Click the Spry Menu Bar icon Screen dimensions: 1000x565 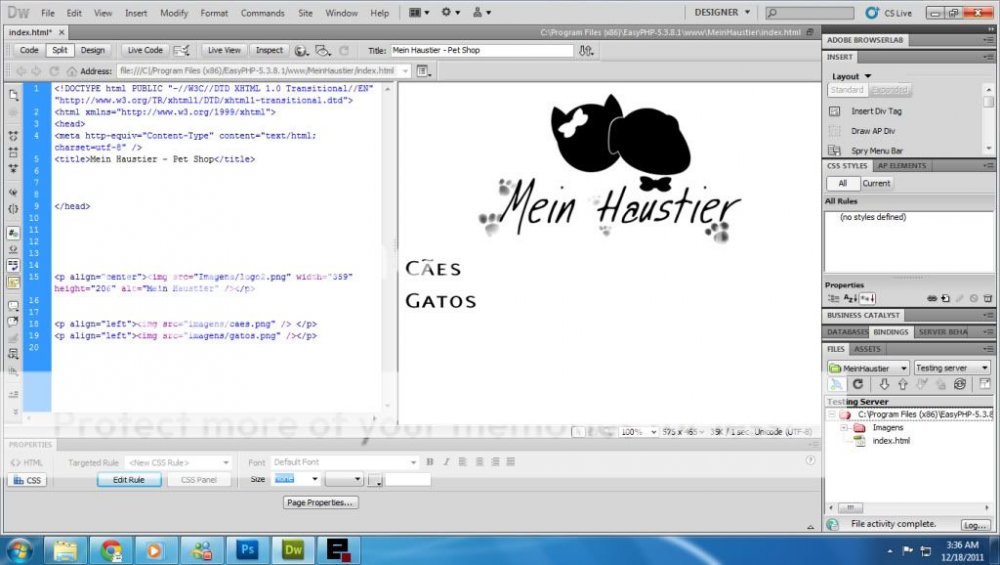pyautogui.click(x=834, y=151)
